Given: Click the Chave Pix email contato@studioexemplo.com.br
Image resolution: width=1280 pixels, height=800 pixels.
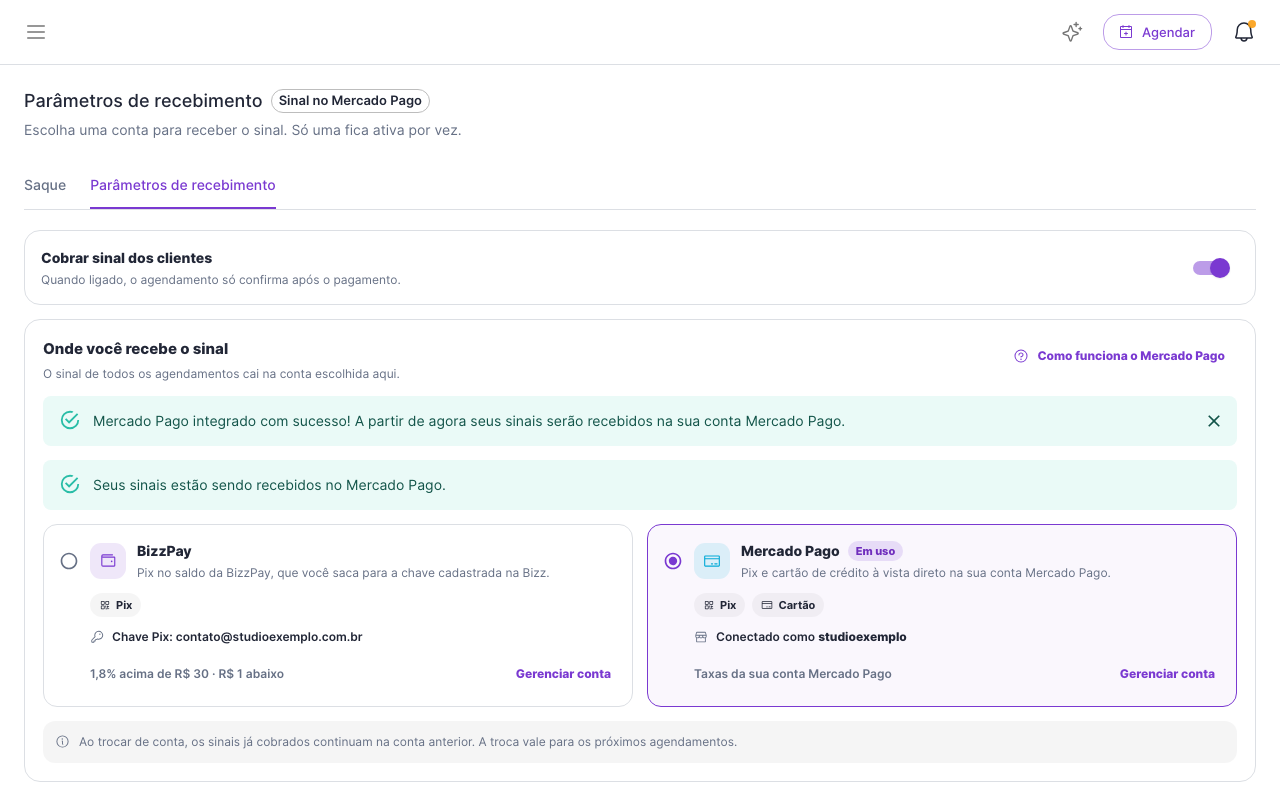Looking at the screenshot, I should coord(269,637).
